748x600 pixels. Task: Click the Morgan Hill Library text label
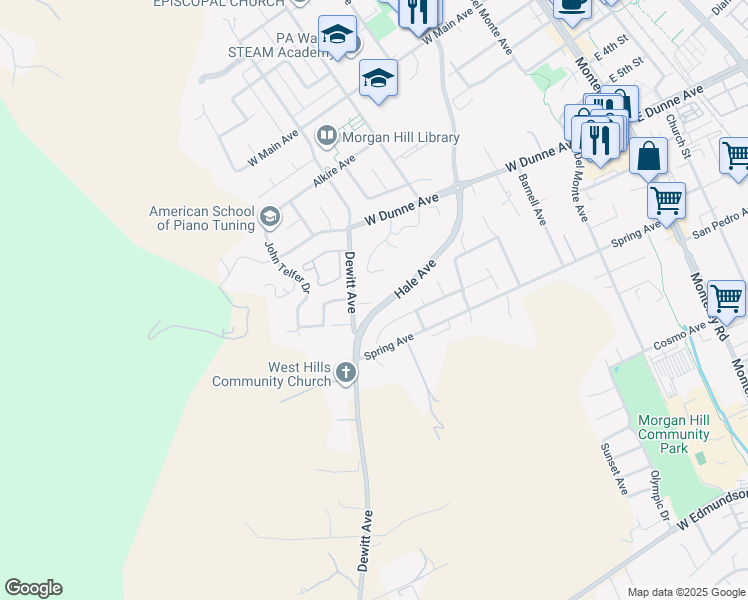(401, 137)
